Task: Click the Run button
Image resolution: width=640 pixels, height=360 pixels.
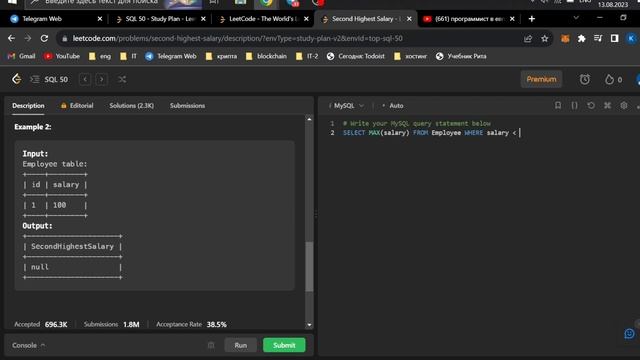Action: 240,345
